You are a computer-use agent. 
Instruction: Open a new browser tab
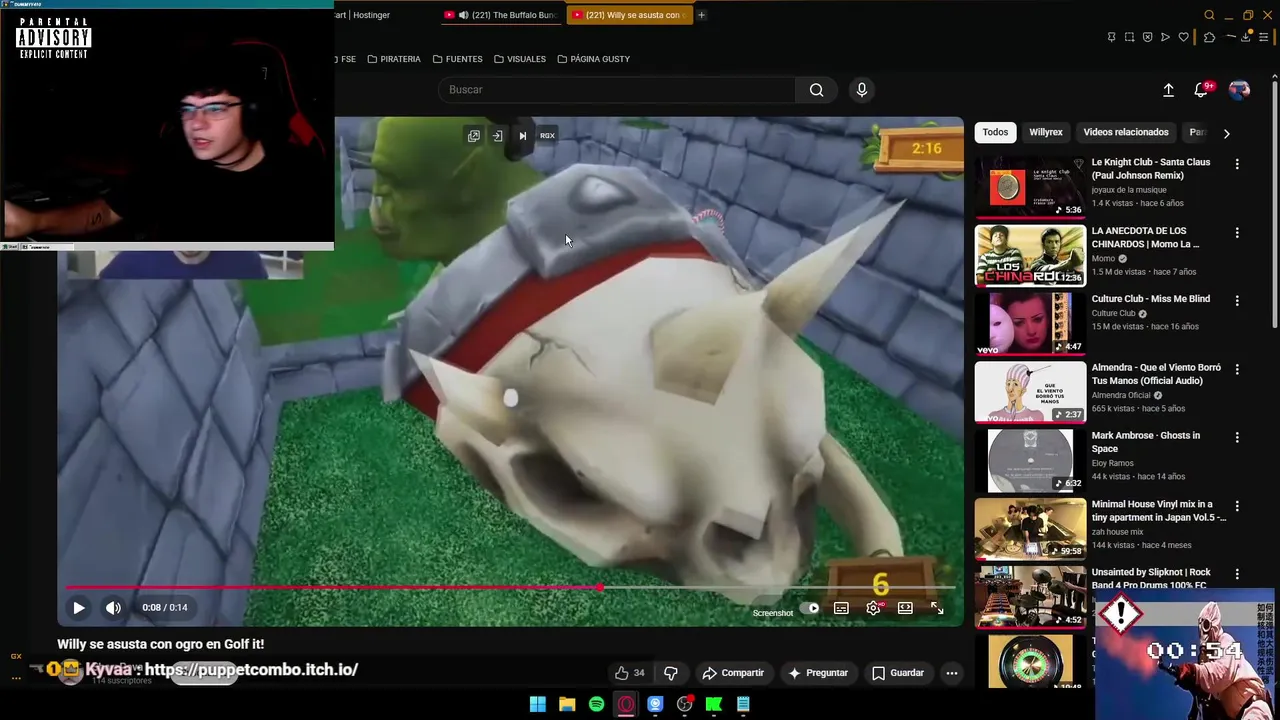[701, 15]
